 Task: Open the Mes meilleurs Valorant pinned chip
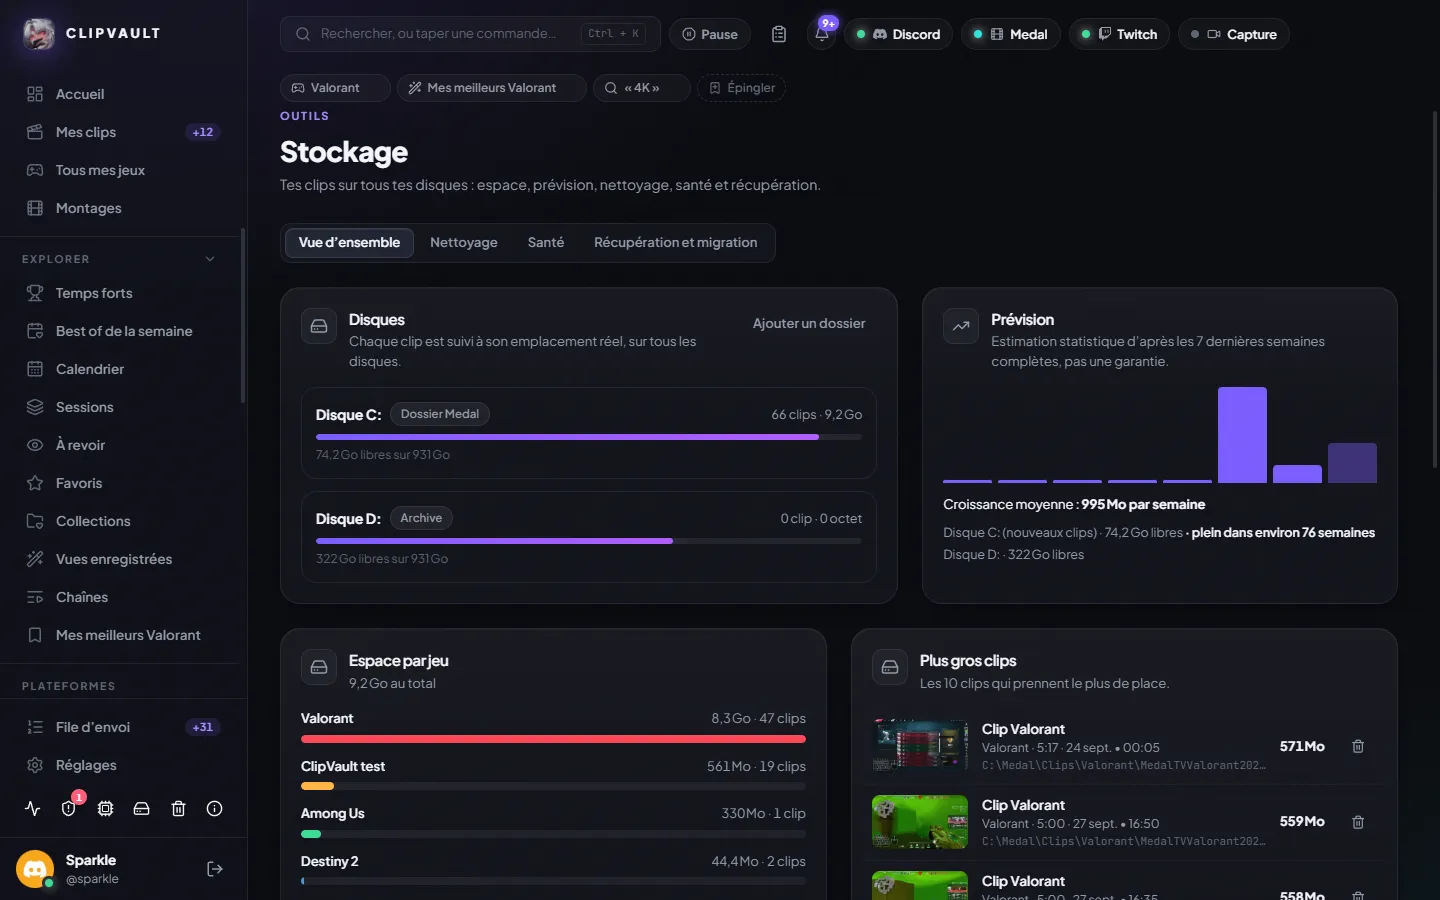pyautogui.click(x=492, y=88)
